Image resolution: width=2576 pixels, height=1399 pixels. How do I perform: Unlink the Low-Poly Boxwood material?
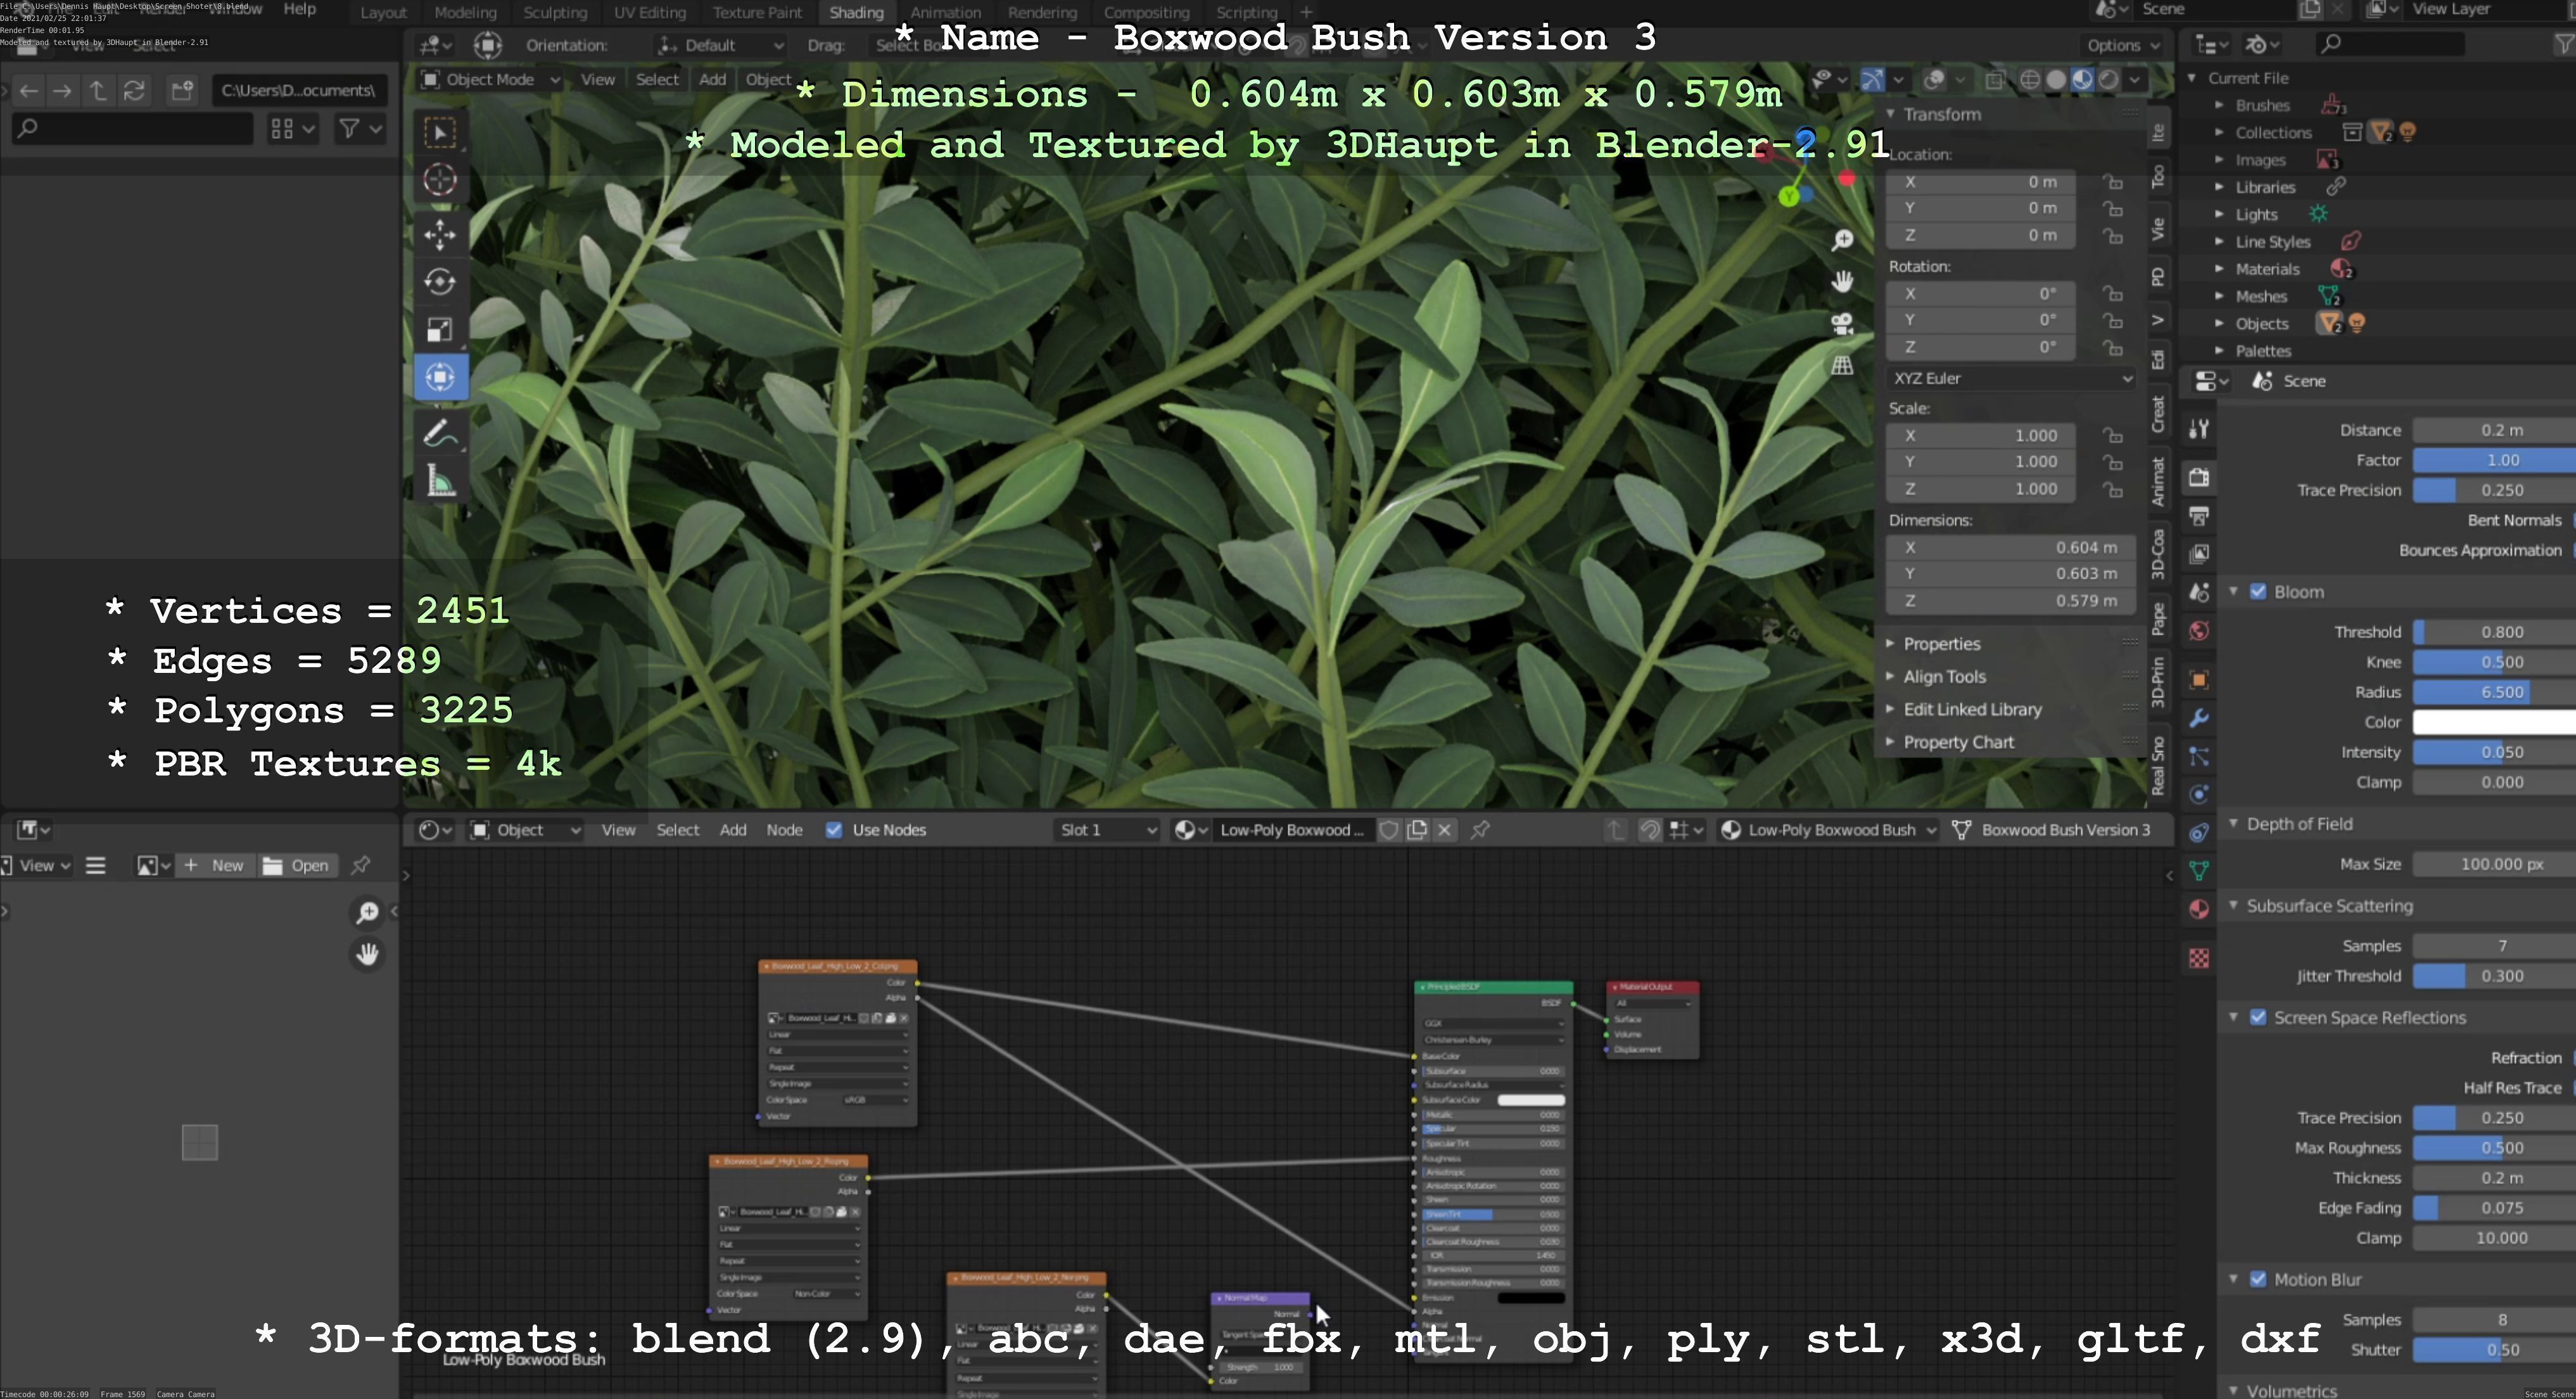pyautogui.click(x=1444, y=830)
